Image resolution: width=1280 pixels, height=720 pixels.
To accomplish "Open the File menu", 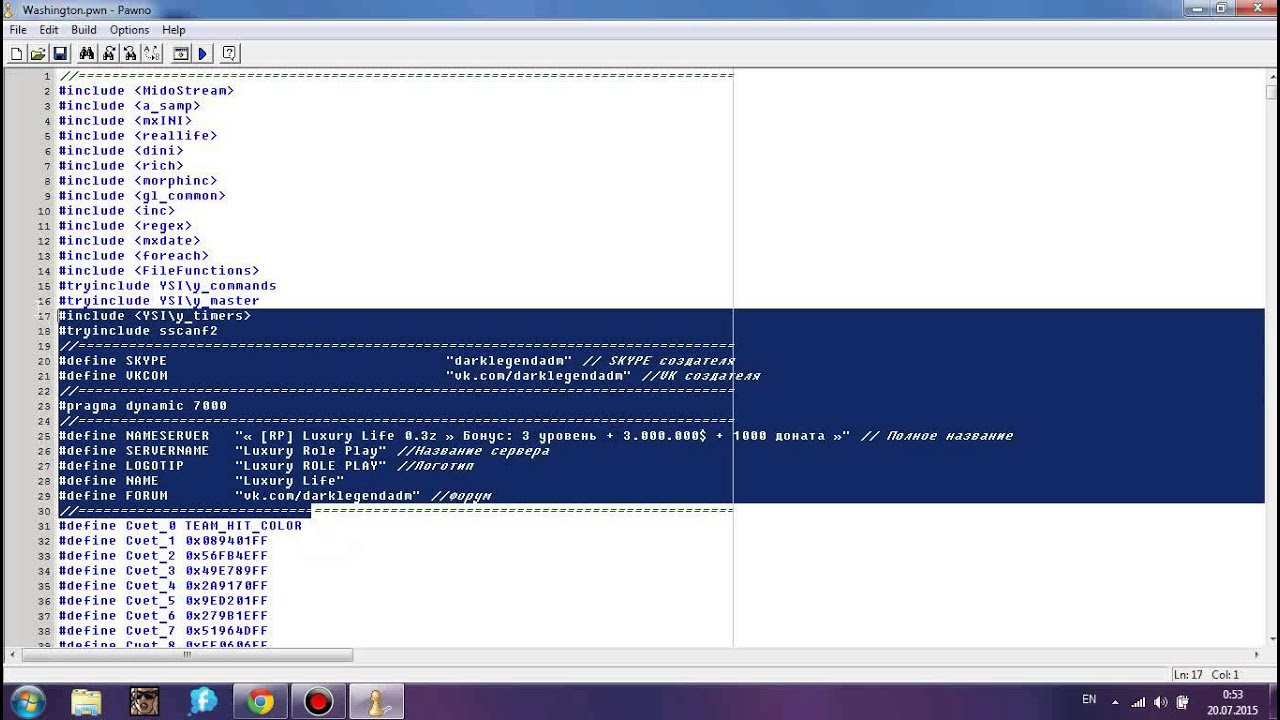I will click(x=18, y=30).
